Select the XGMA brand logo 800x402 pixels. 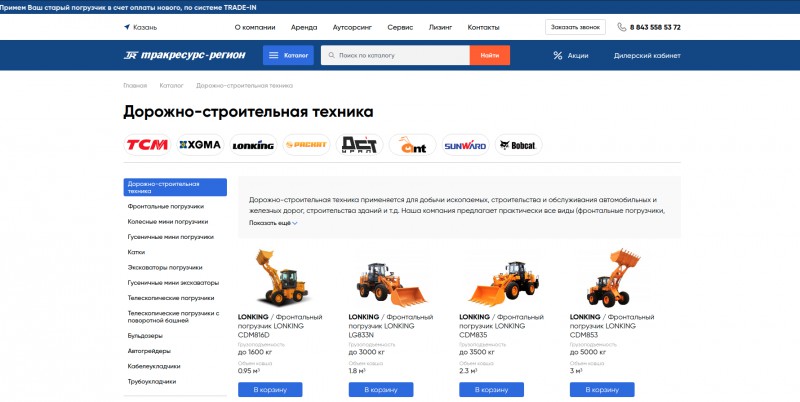[200, 145]
